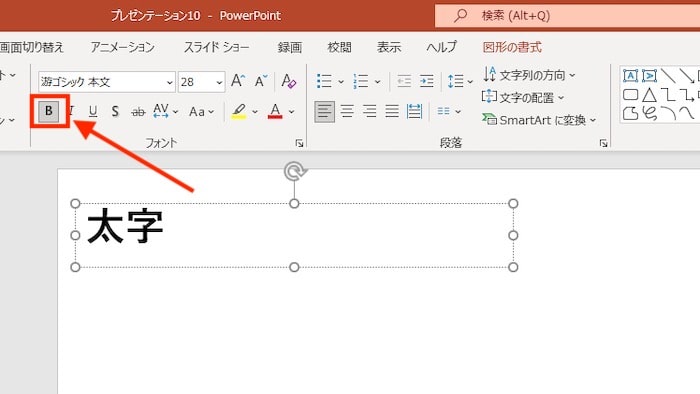The height and width of the screenshot is (394, 700).
Task: Select Arc shape tool
Action: coord(668,113)
